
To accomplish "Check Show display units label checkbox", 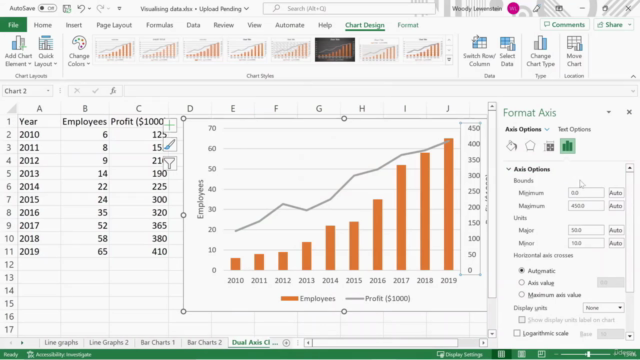I will (522, 320).
